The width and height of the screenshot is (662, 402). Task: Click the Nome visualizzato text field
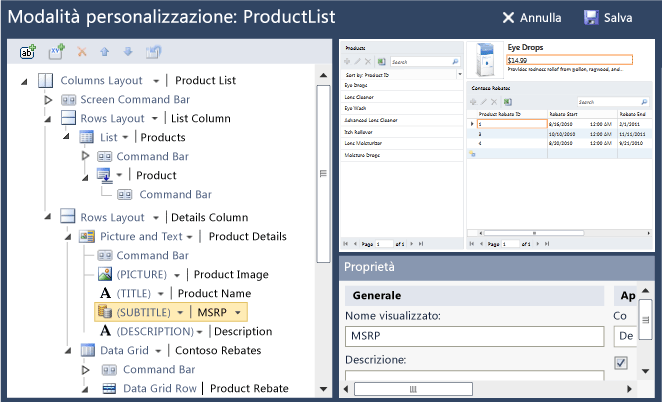(x=474, y=336)
